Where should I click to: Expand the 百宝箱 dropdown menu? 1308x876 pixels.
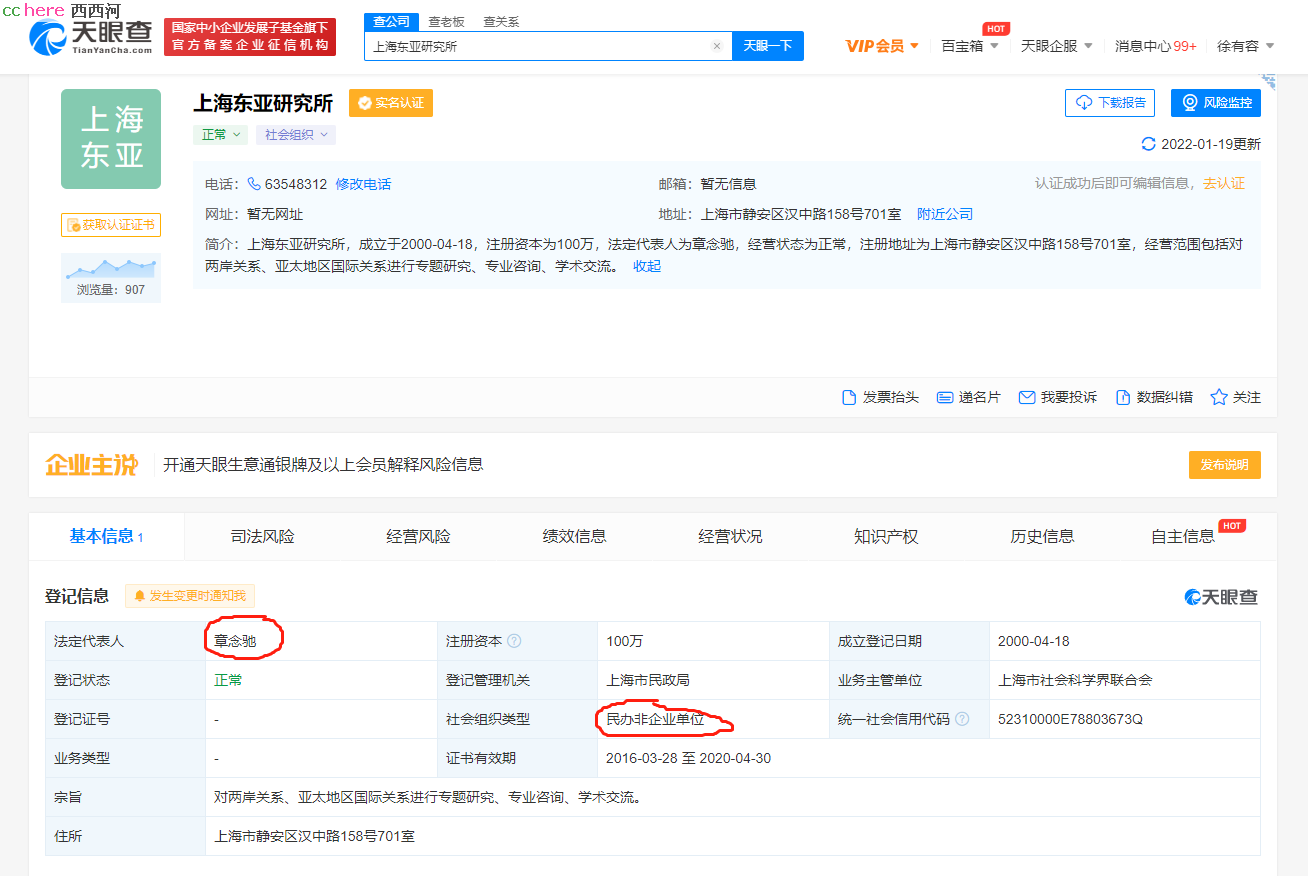970,46
